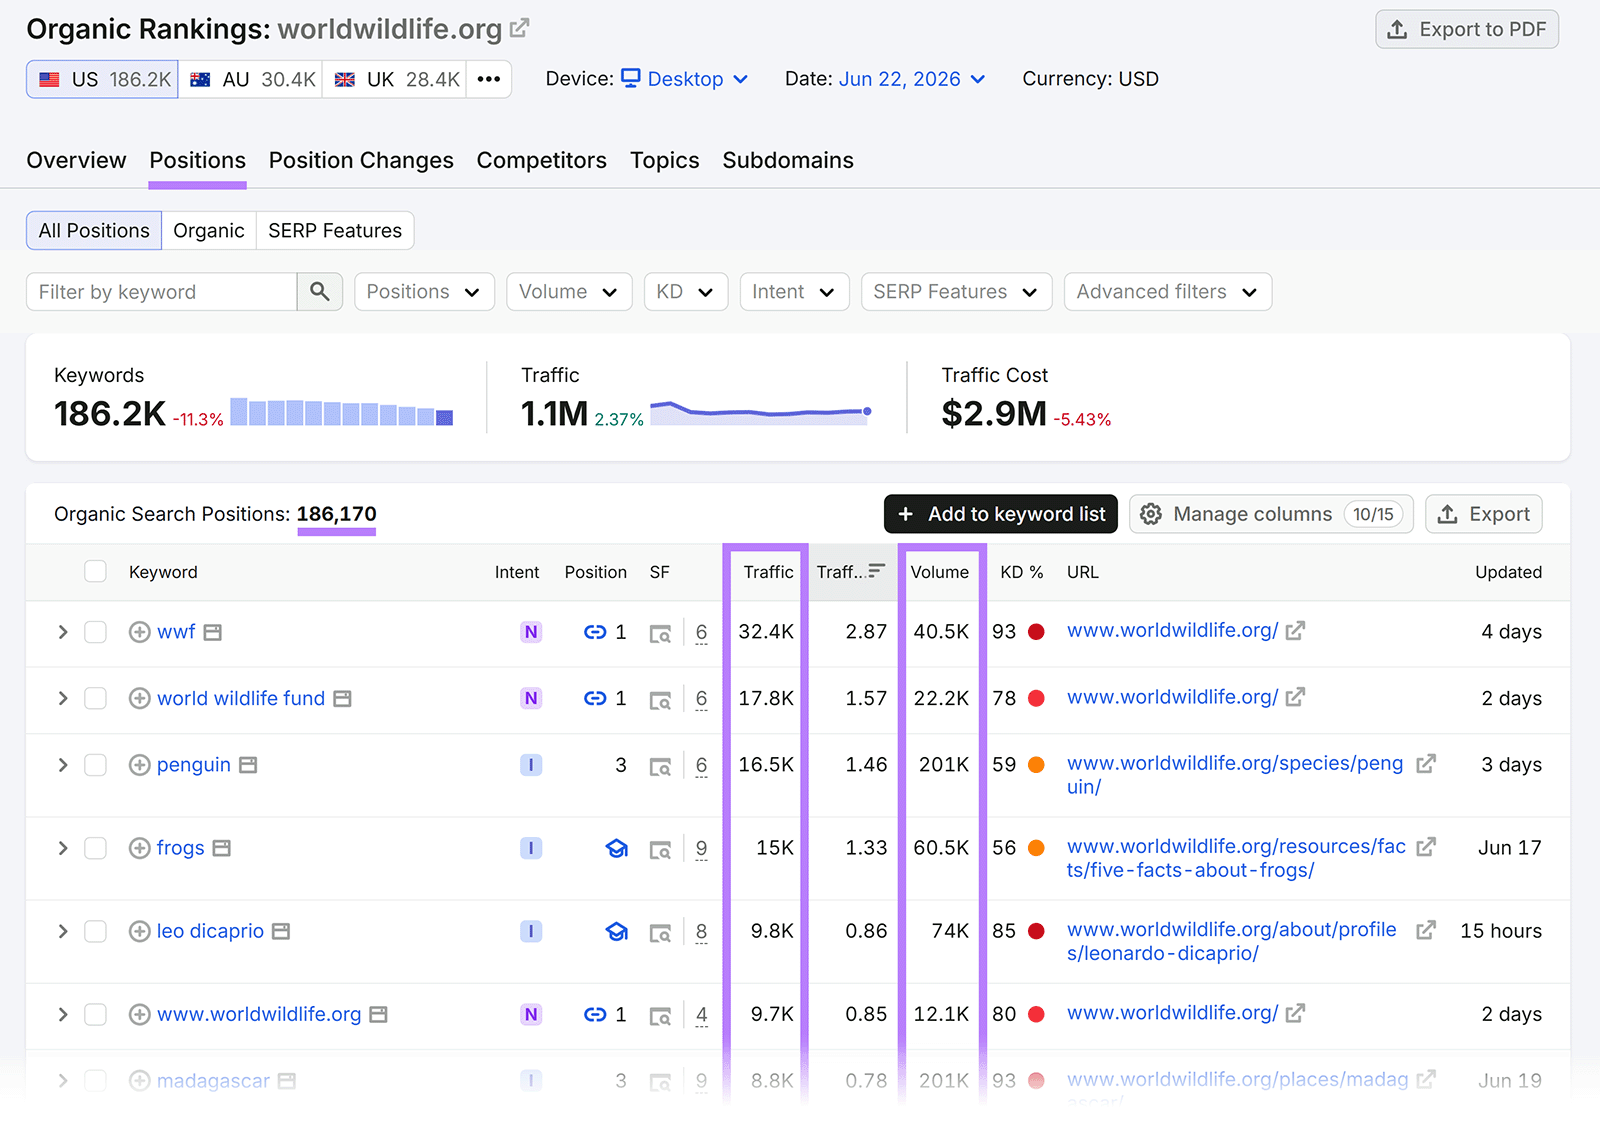The width and height of the screenshot is (1600, 1121).
Task: Click the Traffic trend line chart
Action: coord(760,412)
